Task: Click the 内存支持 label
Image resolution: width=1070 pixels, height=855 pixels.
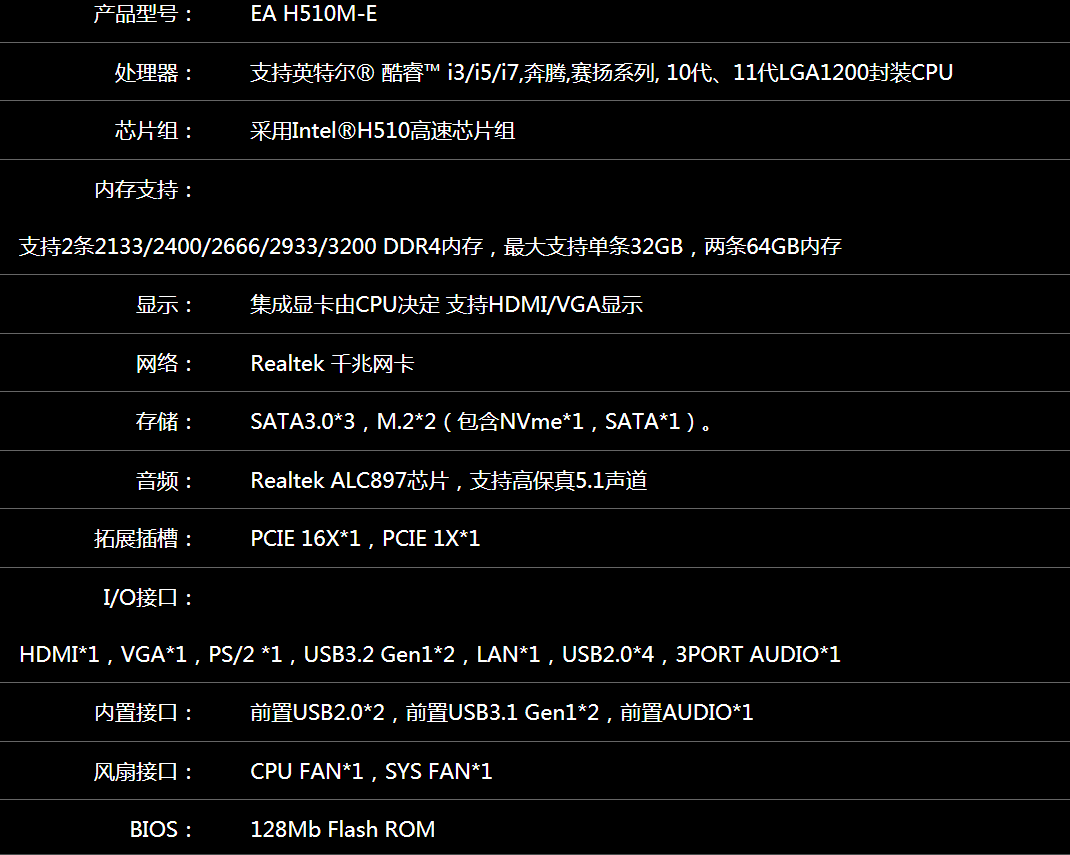Action: [143, 189]
